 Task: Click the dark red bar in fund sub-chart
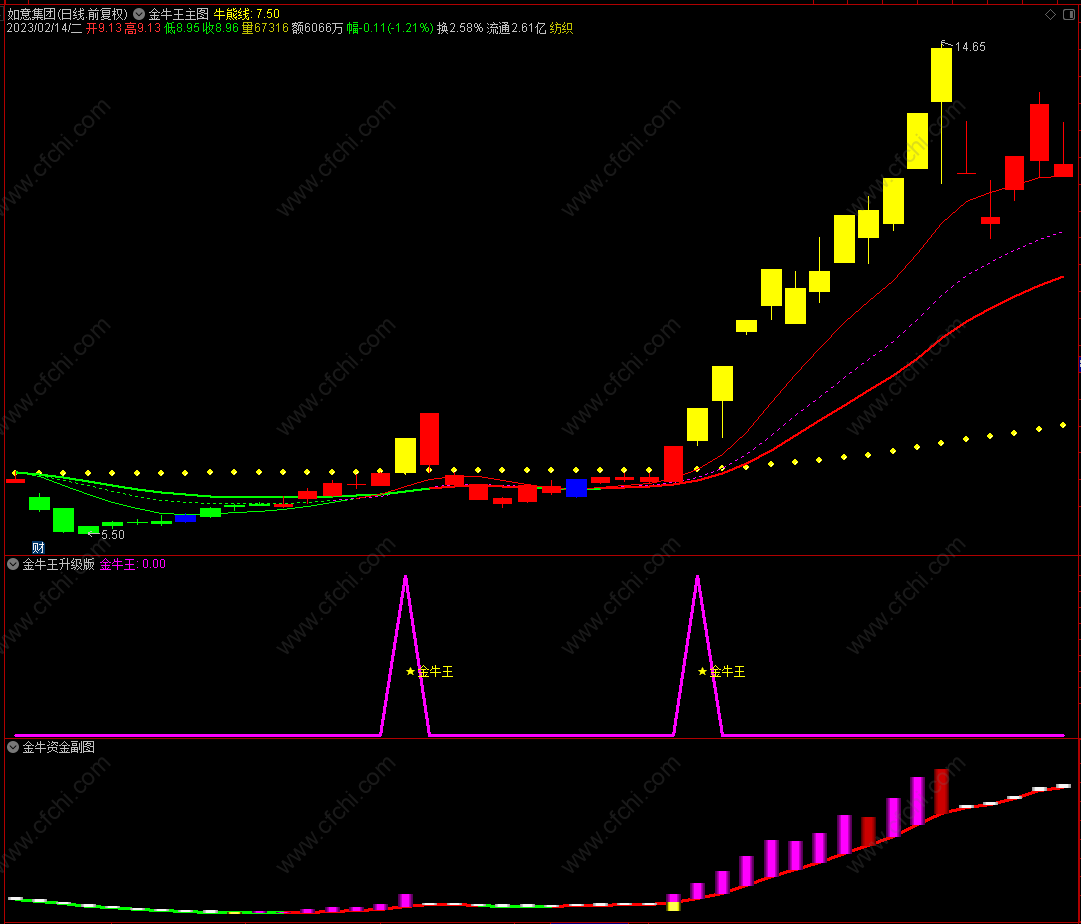click(x=941, y=791)
